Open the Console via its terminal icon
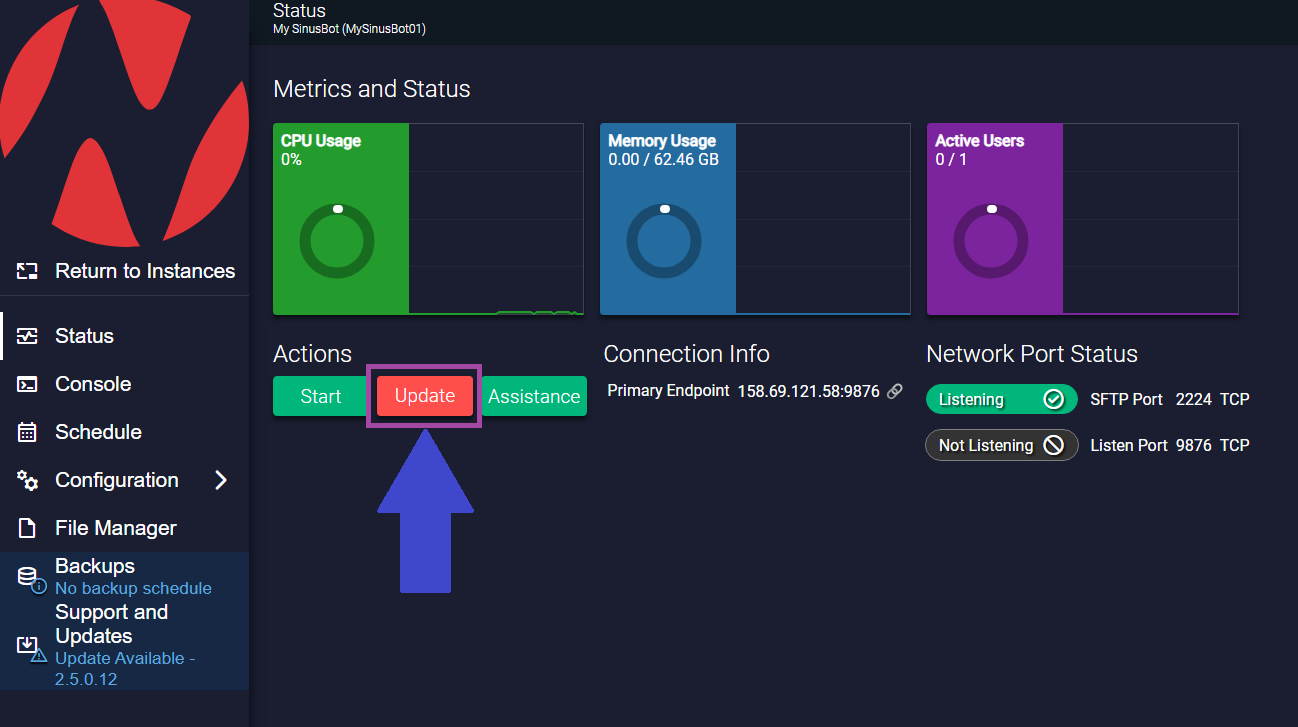The height and width of the screenshot is (727, 1298). pos(28,383)
